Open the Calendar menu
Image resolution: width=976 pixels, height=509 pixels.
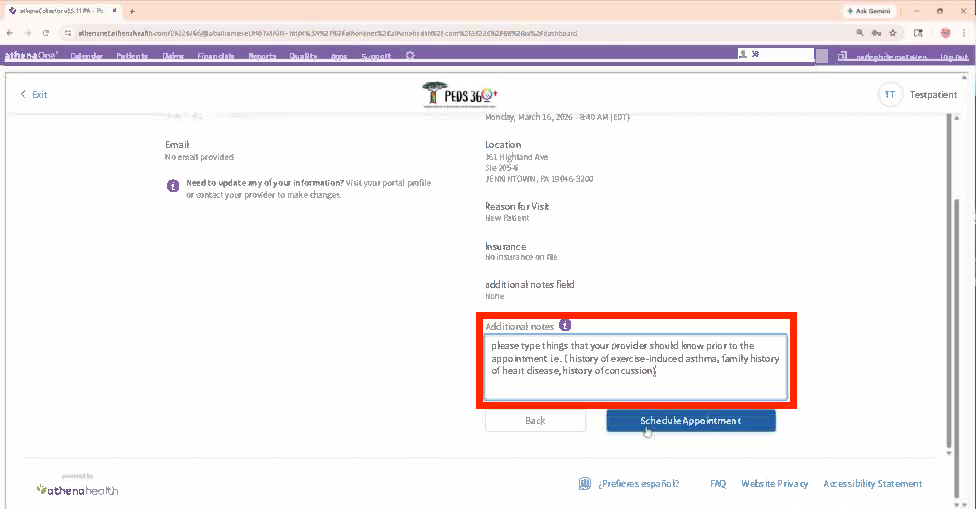pyautogui.click(x=87, y=56)
